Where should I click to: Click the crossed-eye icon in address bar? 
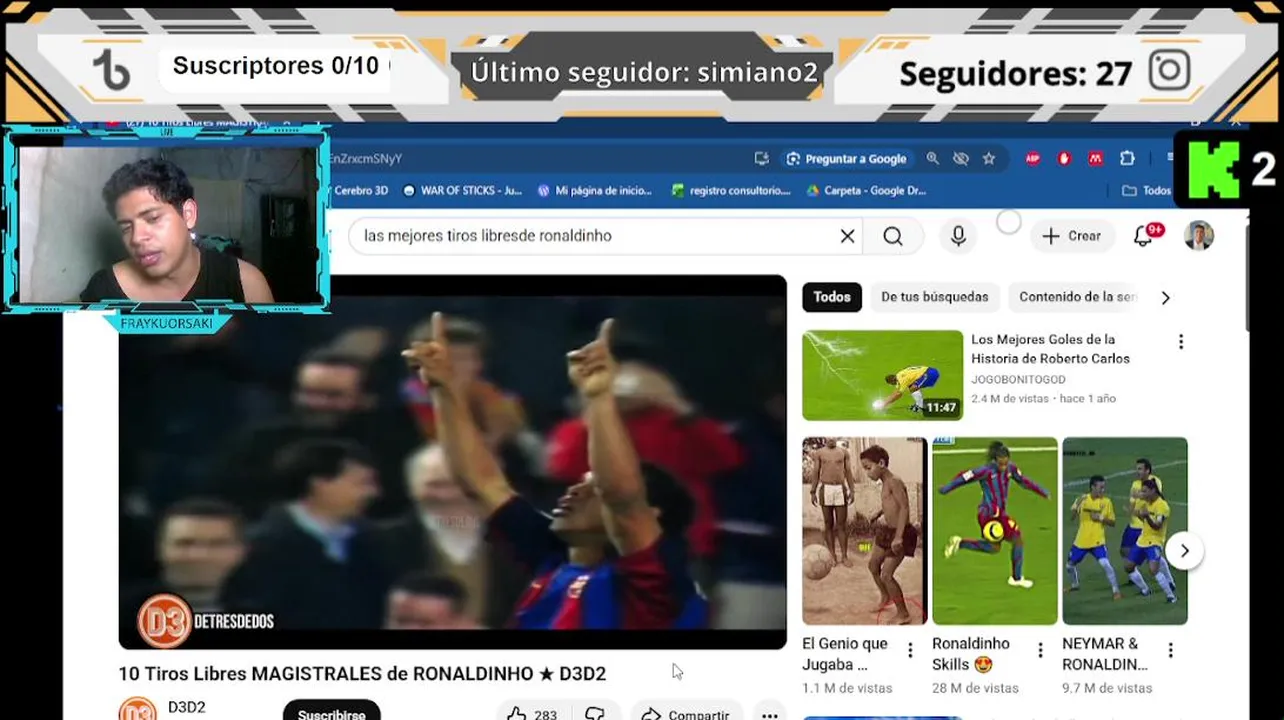click(961, 159)
